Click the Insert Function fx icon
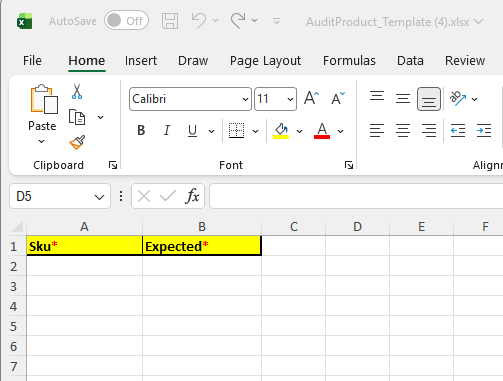 coord(192,196)
